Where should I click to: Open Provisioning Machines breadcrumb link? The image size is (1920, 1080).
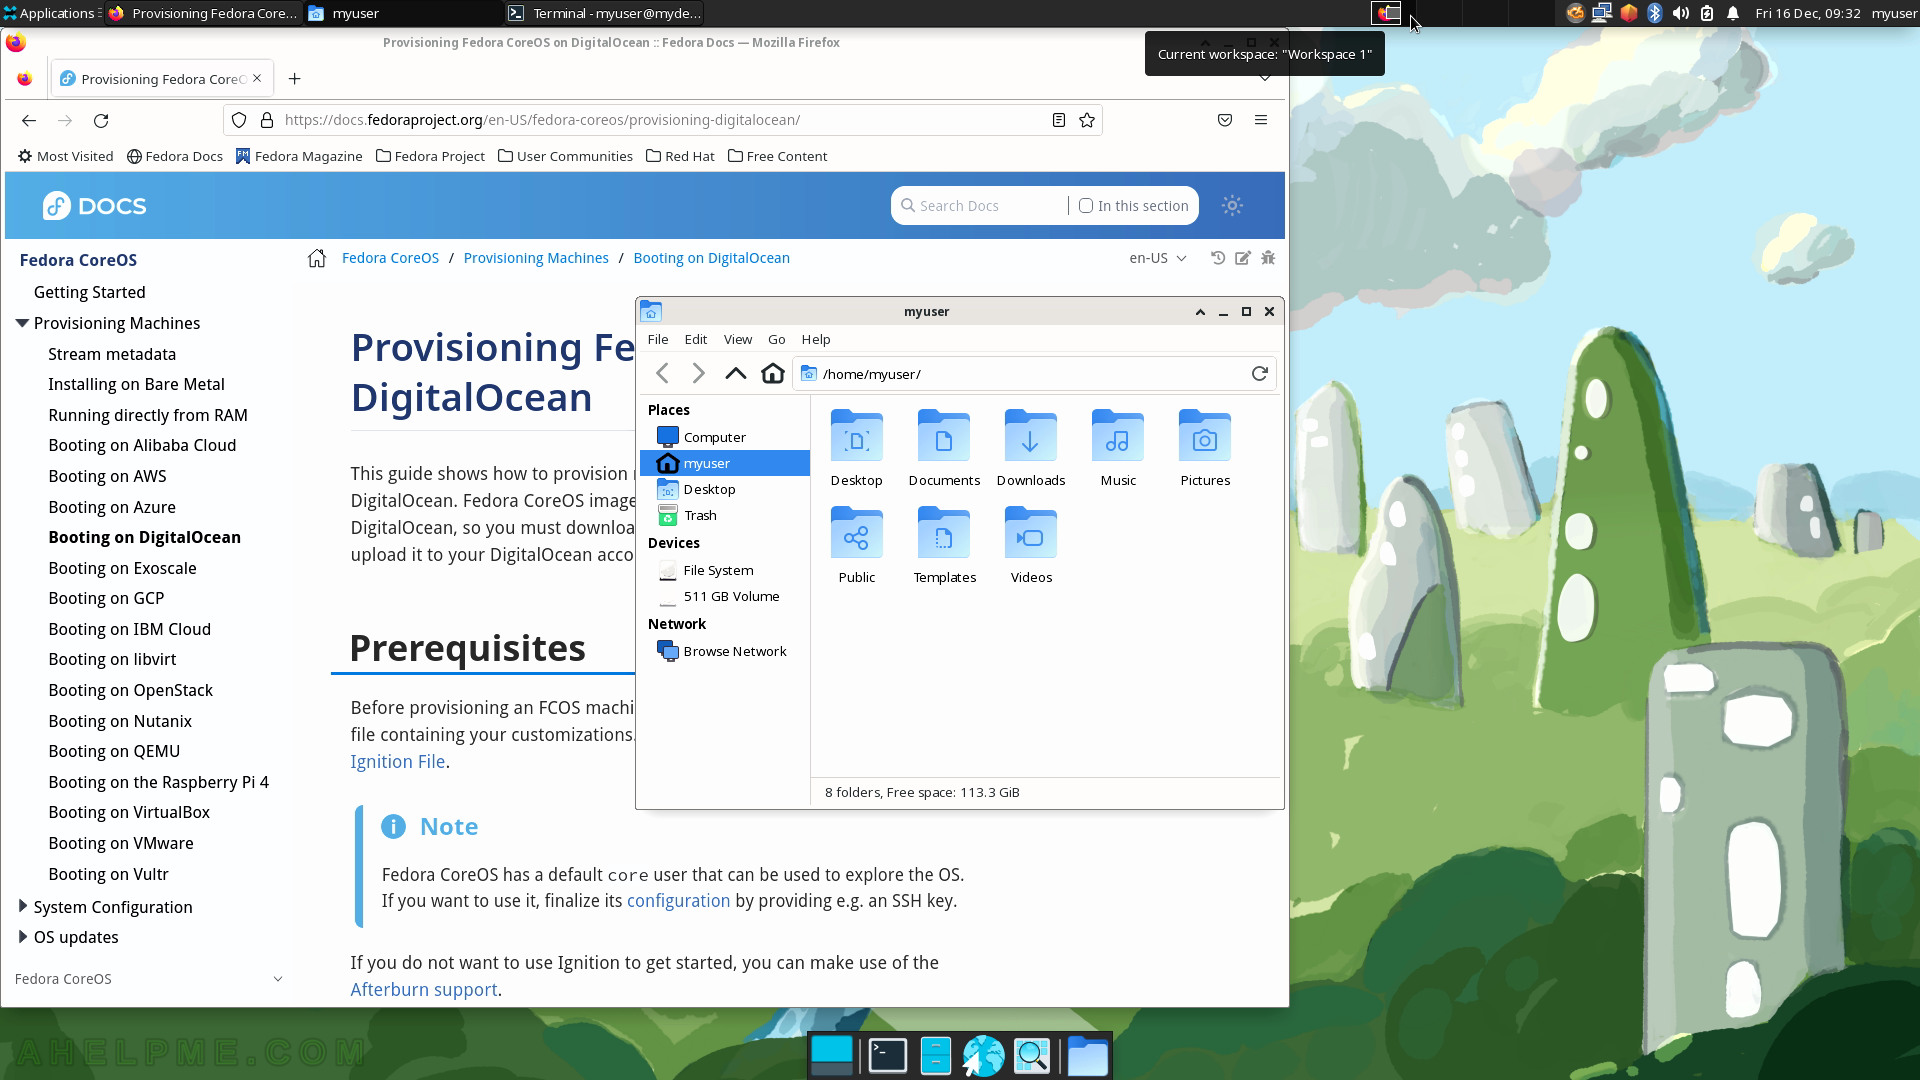[536, 258]
